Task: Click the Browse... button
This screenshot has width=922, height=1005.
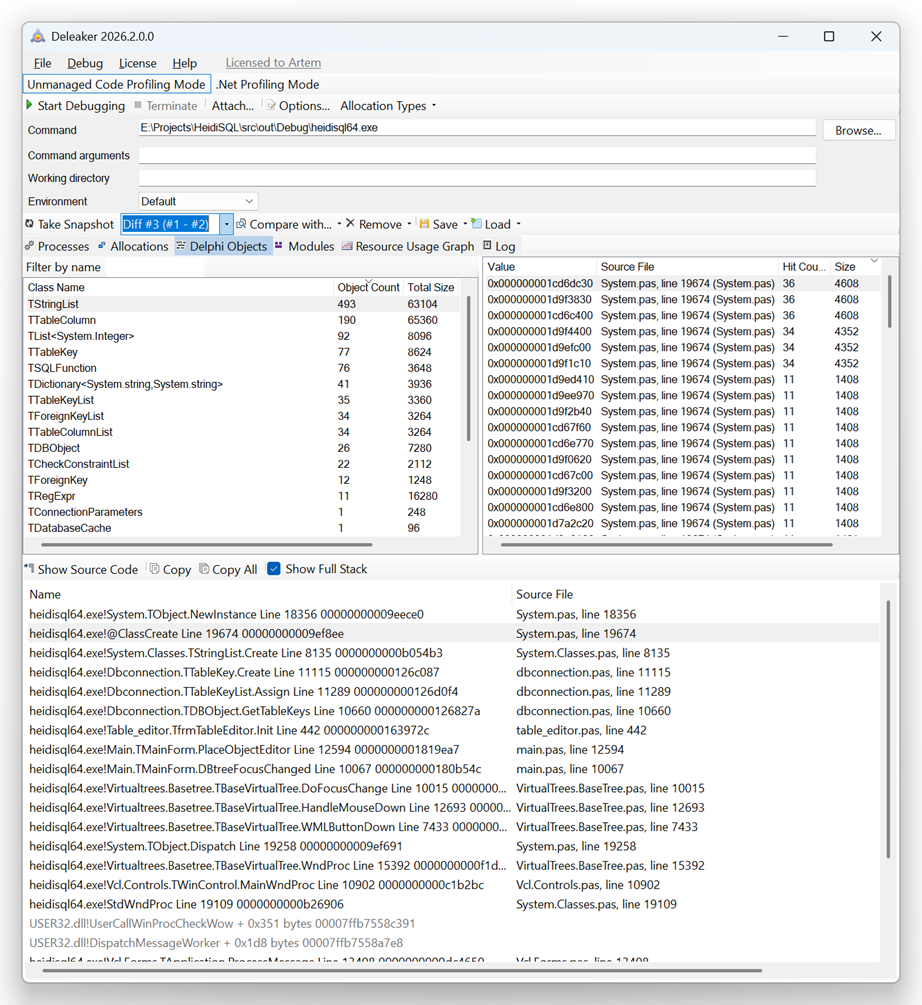Action: (x=858, y=130)
